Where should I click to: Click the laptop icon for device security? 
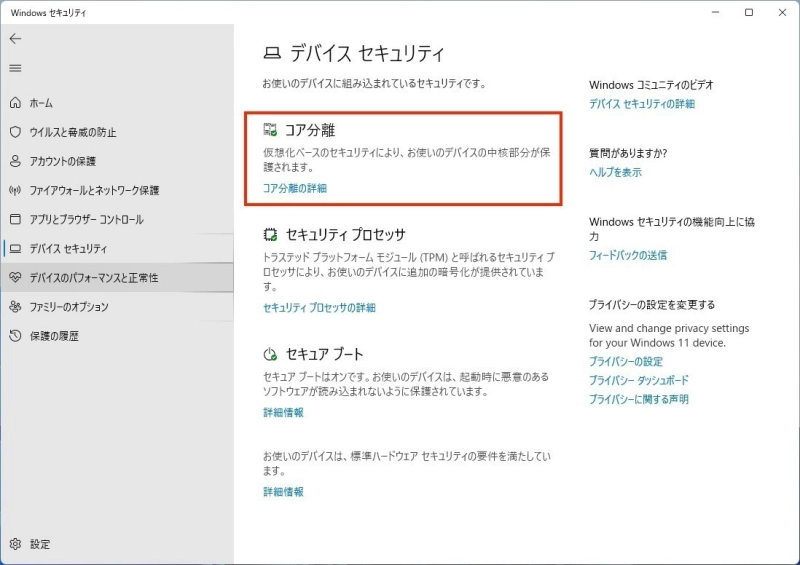15,249
